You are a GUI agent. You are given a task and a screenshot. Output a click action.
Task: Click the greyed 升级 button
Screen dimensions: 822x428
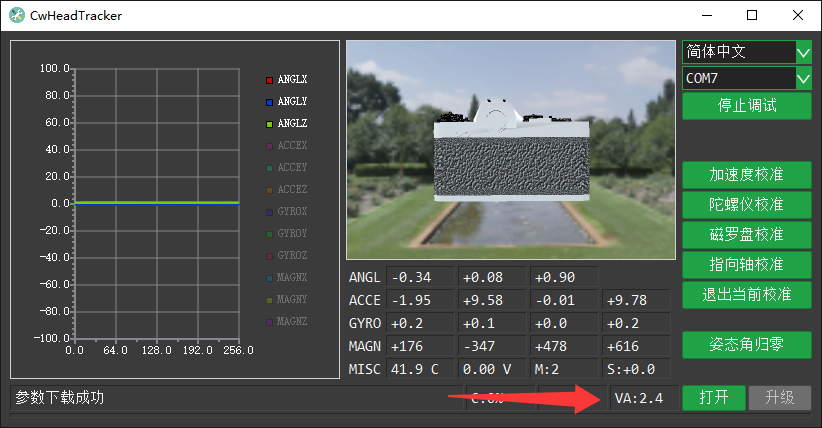[x=780, y=398]
